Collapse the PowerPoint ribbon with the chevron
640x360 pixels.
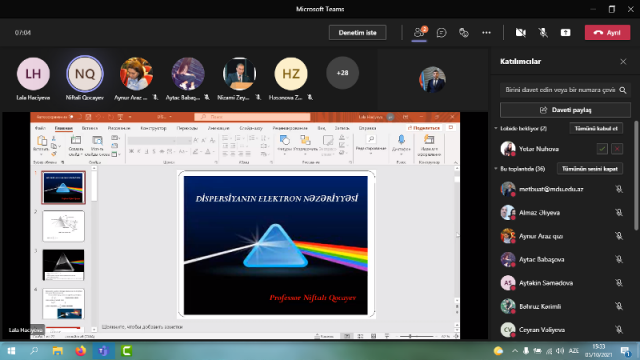click(456, 162)
